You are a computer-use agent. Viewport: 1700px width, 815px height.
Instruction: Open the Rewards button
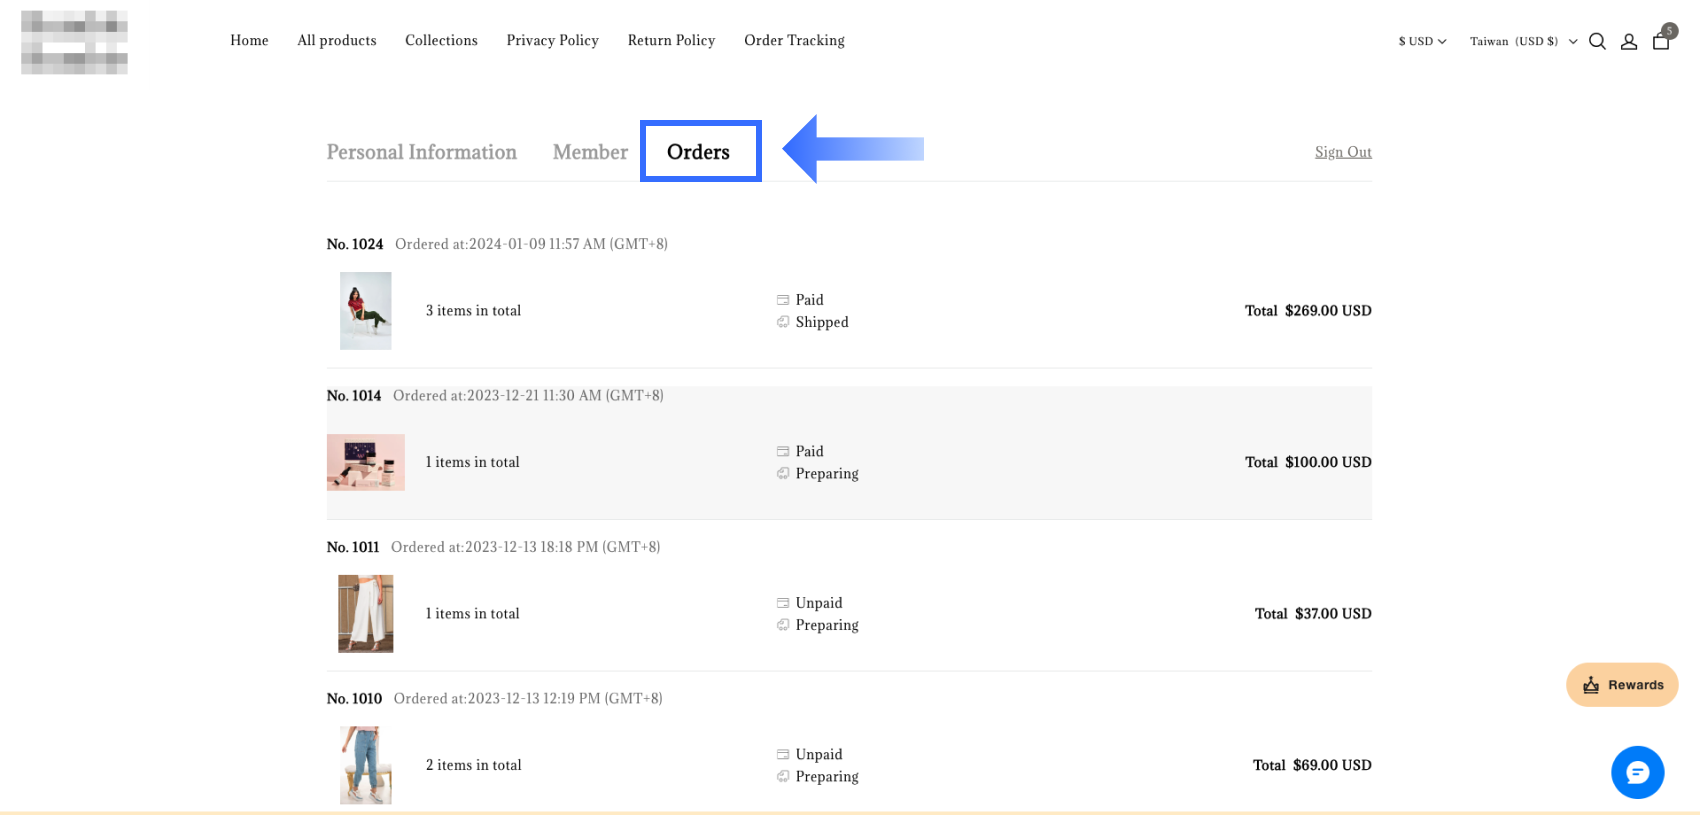click(x=1622, y=685)
